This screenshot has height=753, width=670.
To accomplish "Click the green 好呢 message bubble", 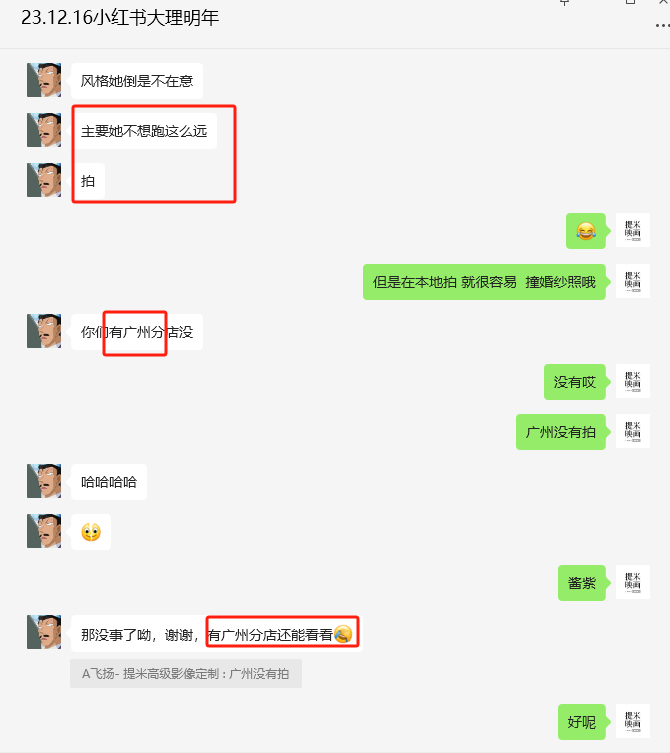I will tap(582, 722).
